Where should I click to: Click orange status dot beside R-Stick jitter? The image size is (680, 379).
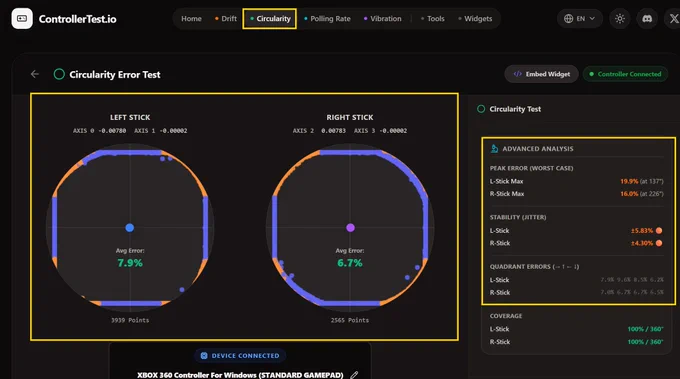pos(659,243)
